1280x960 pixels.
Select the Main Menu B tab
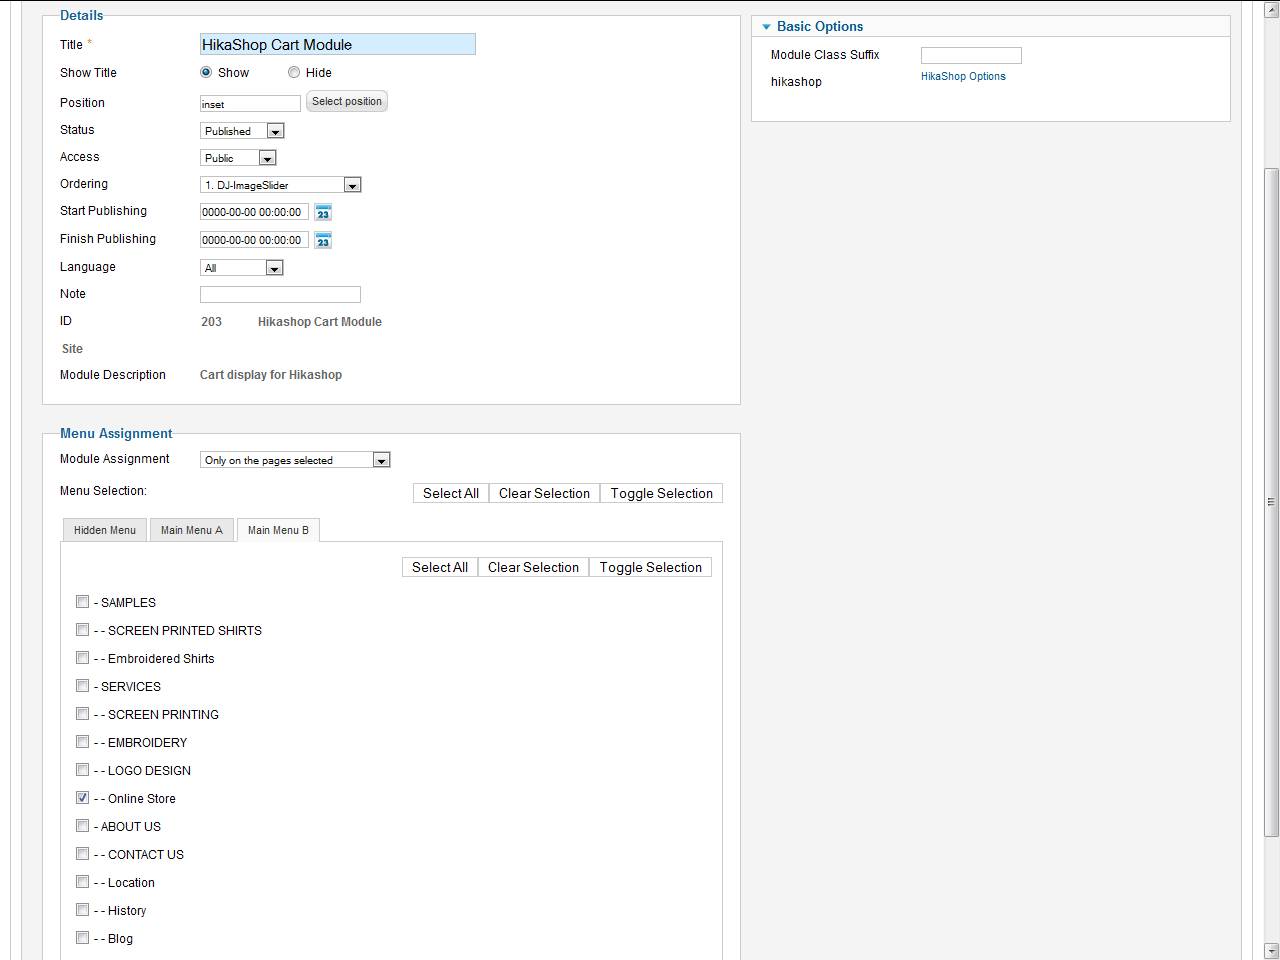click(278, 530)
